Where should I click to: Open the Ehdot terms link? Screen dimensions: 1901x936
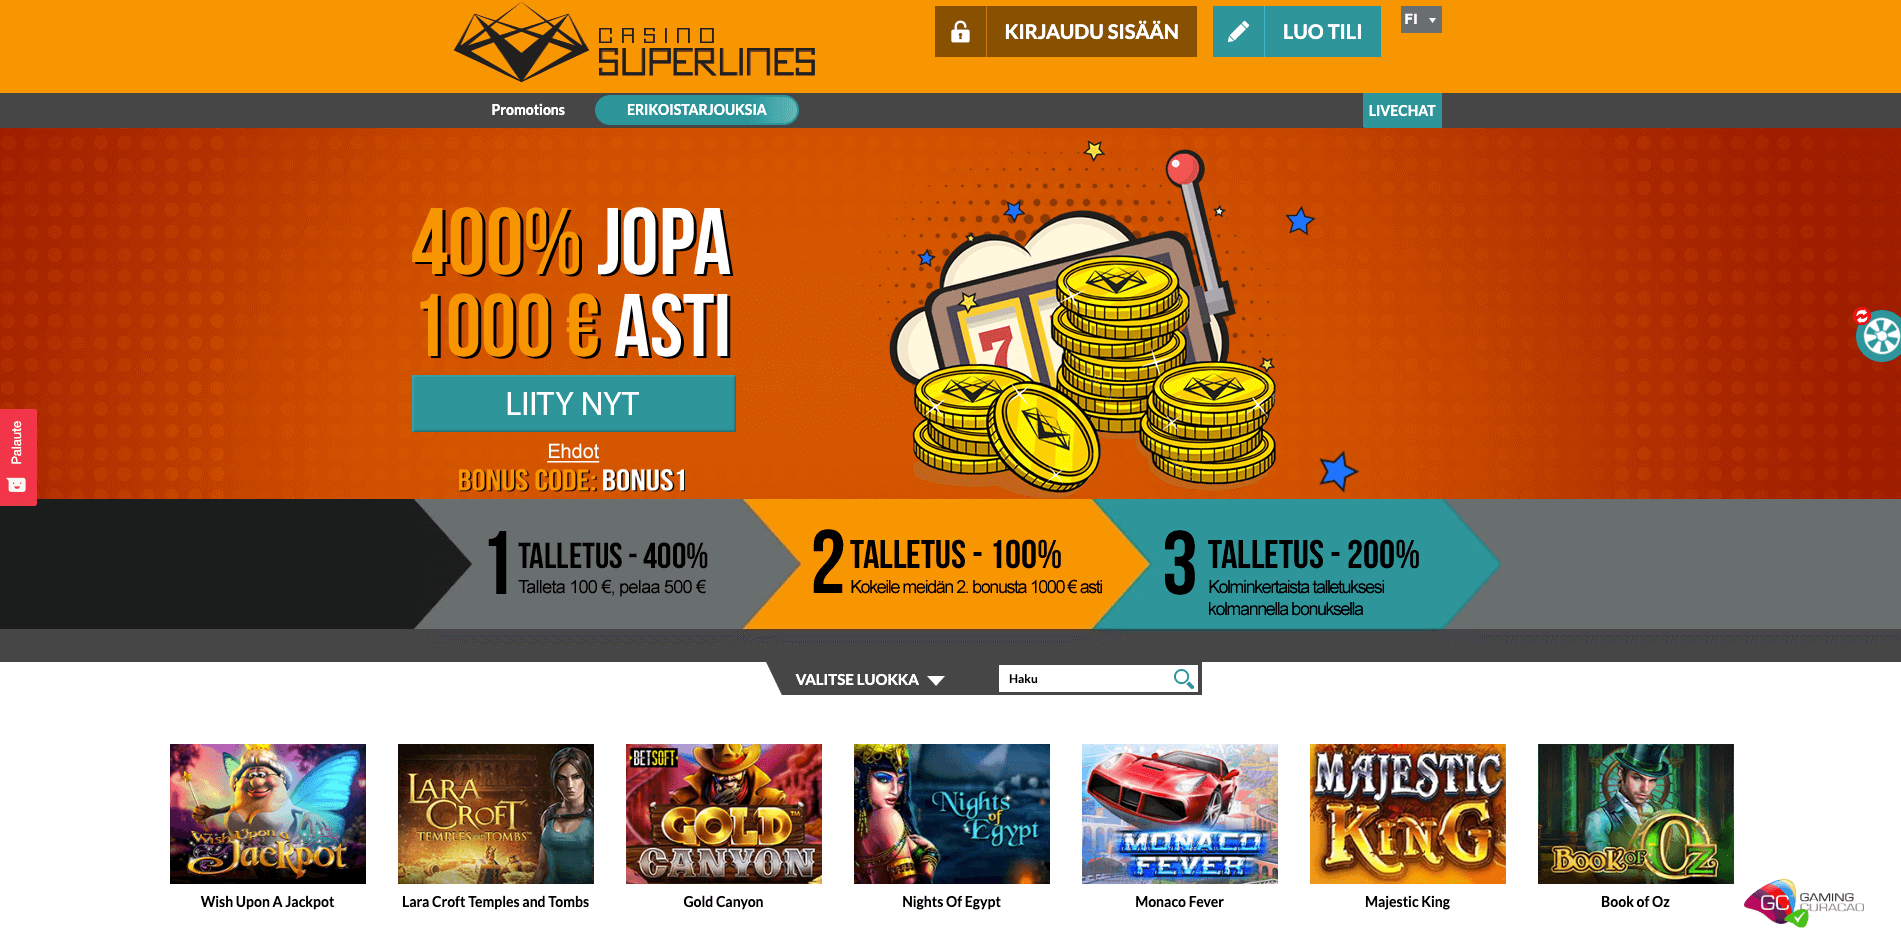click(x=573, y=451)
